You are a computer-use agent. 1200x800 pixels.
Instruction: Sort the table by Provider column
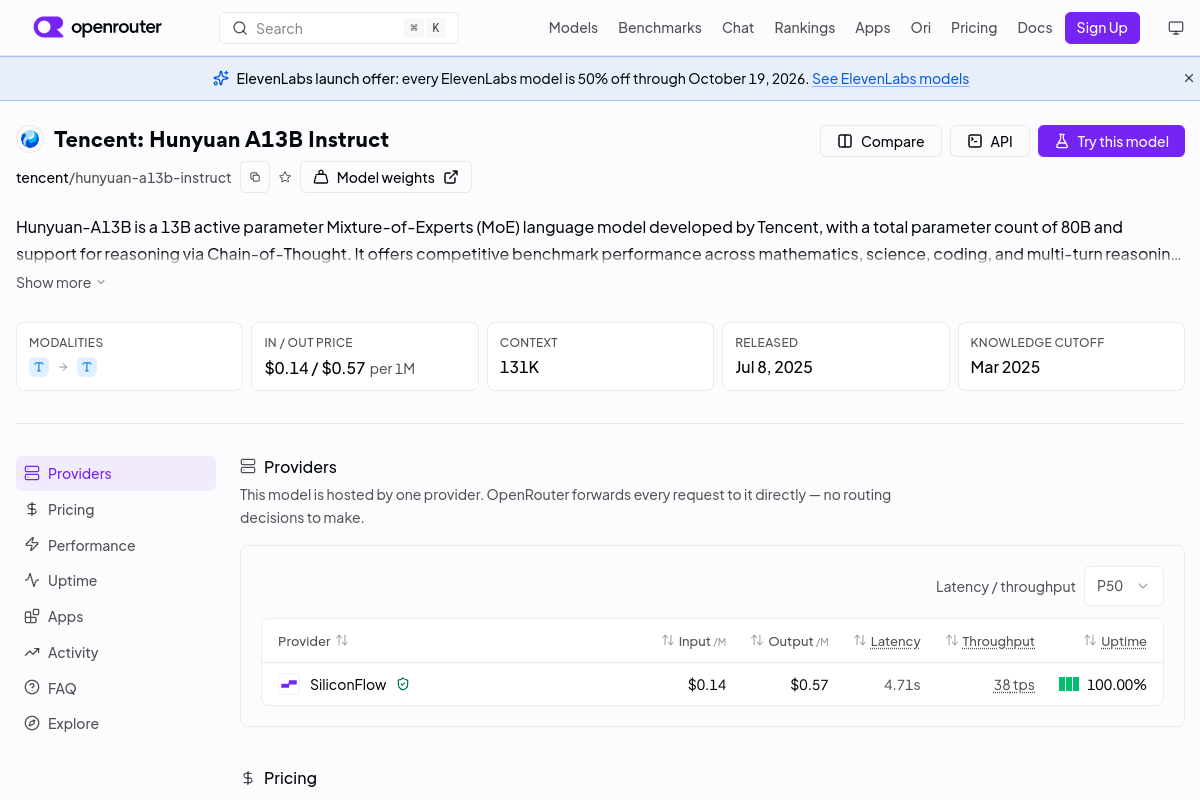313,641
